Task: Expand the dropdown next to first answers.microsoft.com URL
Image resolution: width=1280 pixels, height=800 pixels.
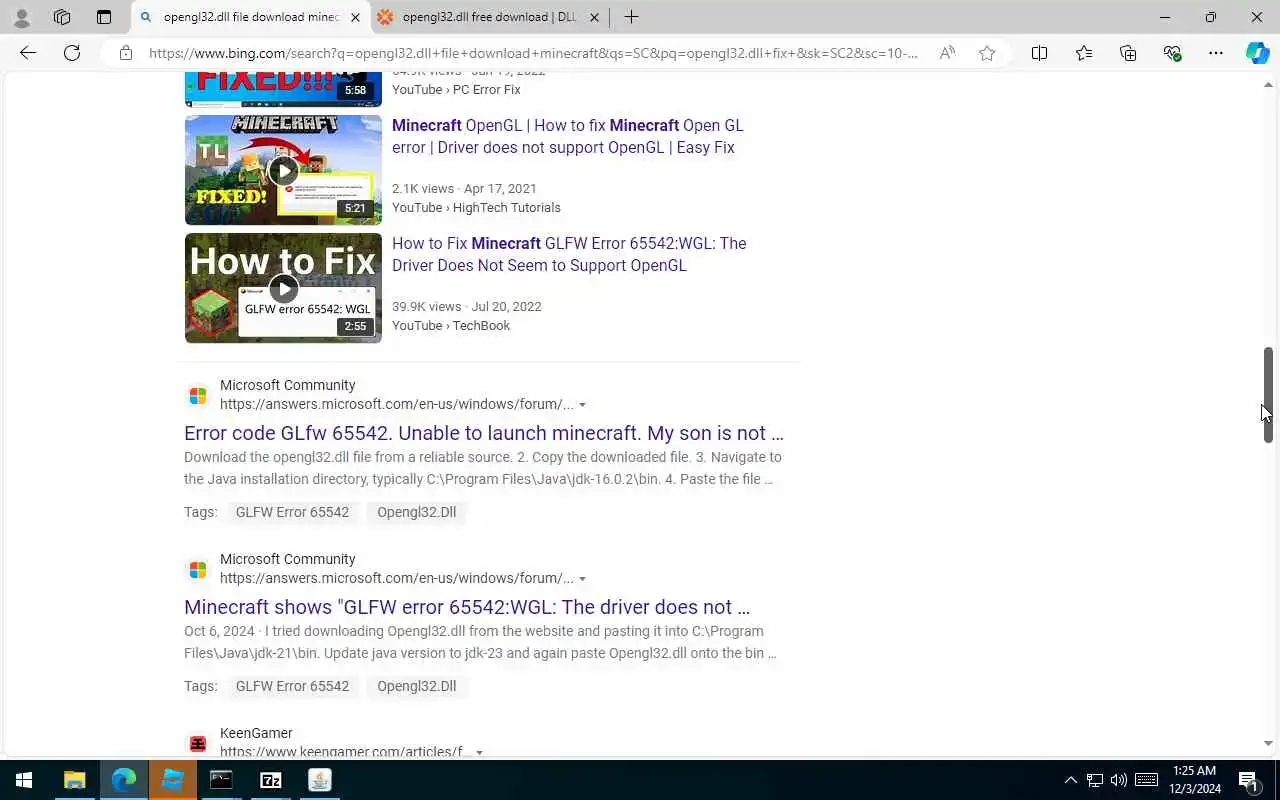Action: tap(582, 405)
